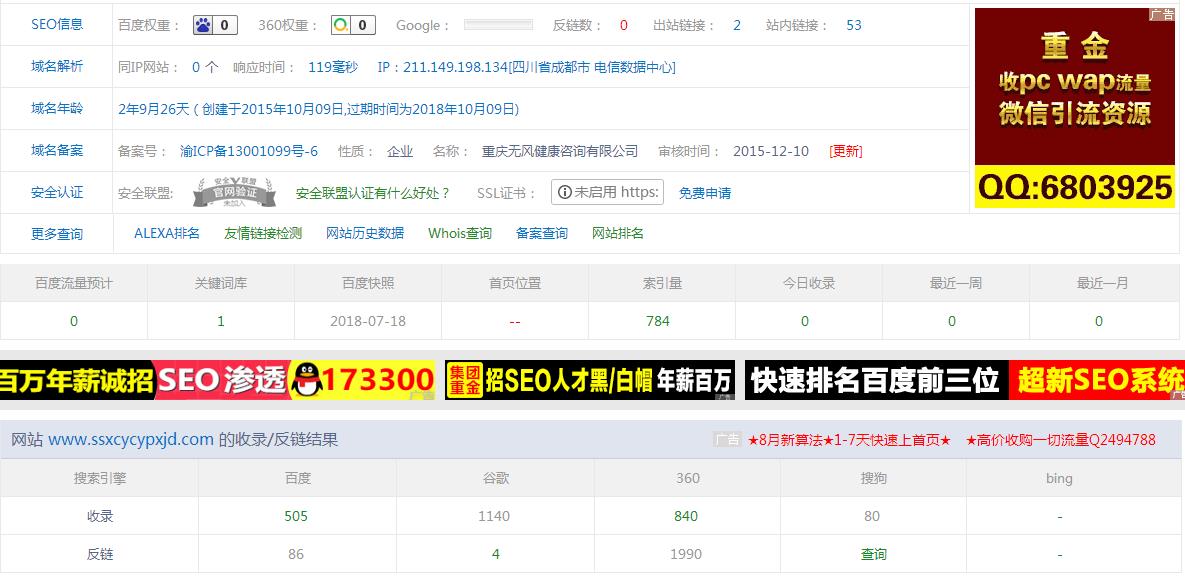Click the 广告 tag on top-right ad
This screenshot has height=580, width=1185.
click(x=1162, y=14)
